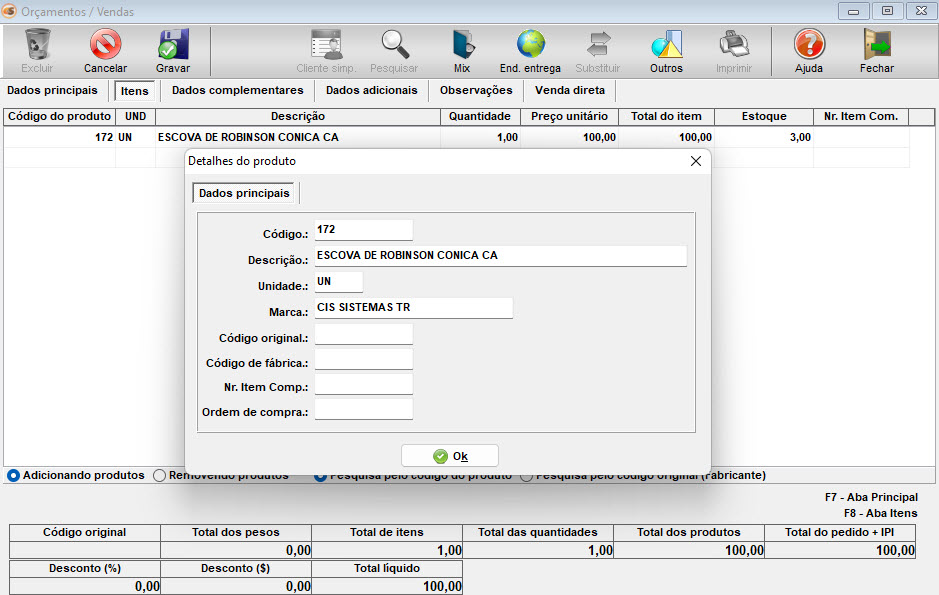Confirm product details with Ok button
Image resolution: width=939 pixels, height=595 pixels.
[450, 456]
